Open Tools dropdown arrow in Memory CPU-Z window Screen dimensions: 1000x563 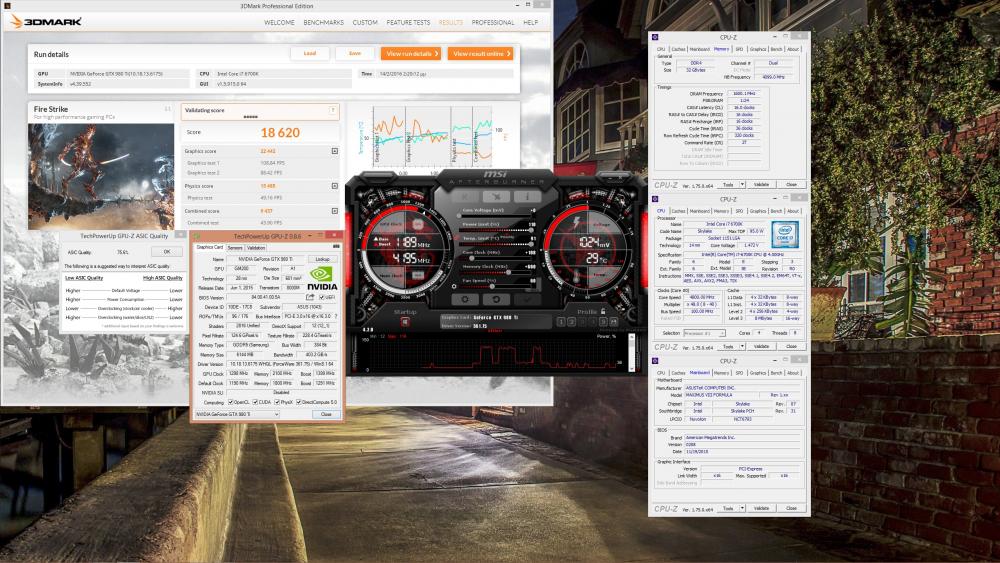[742, 185]
